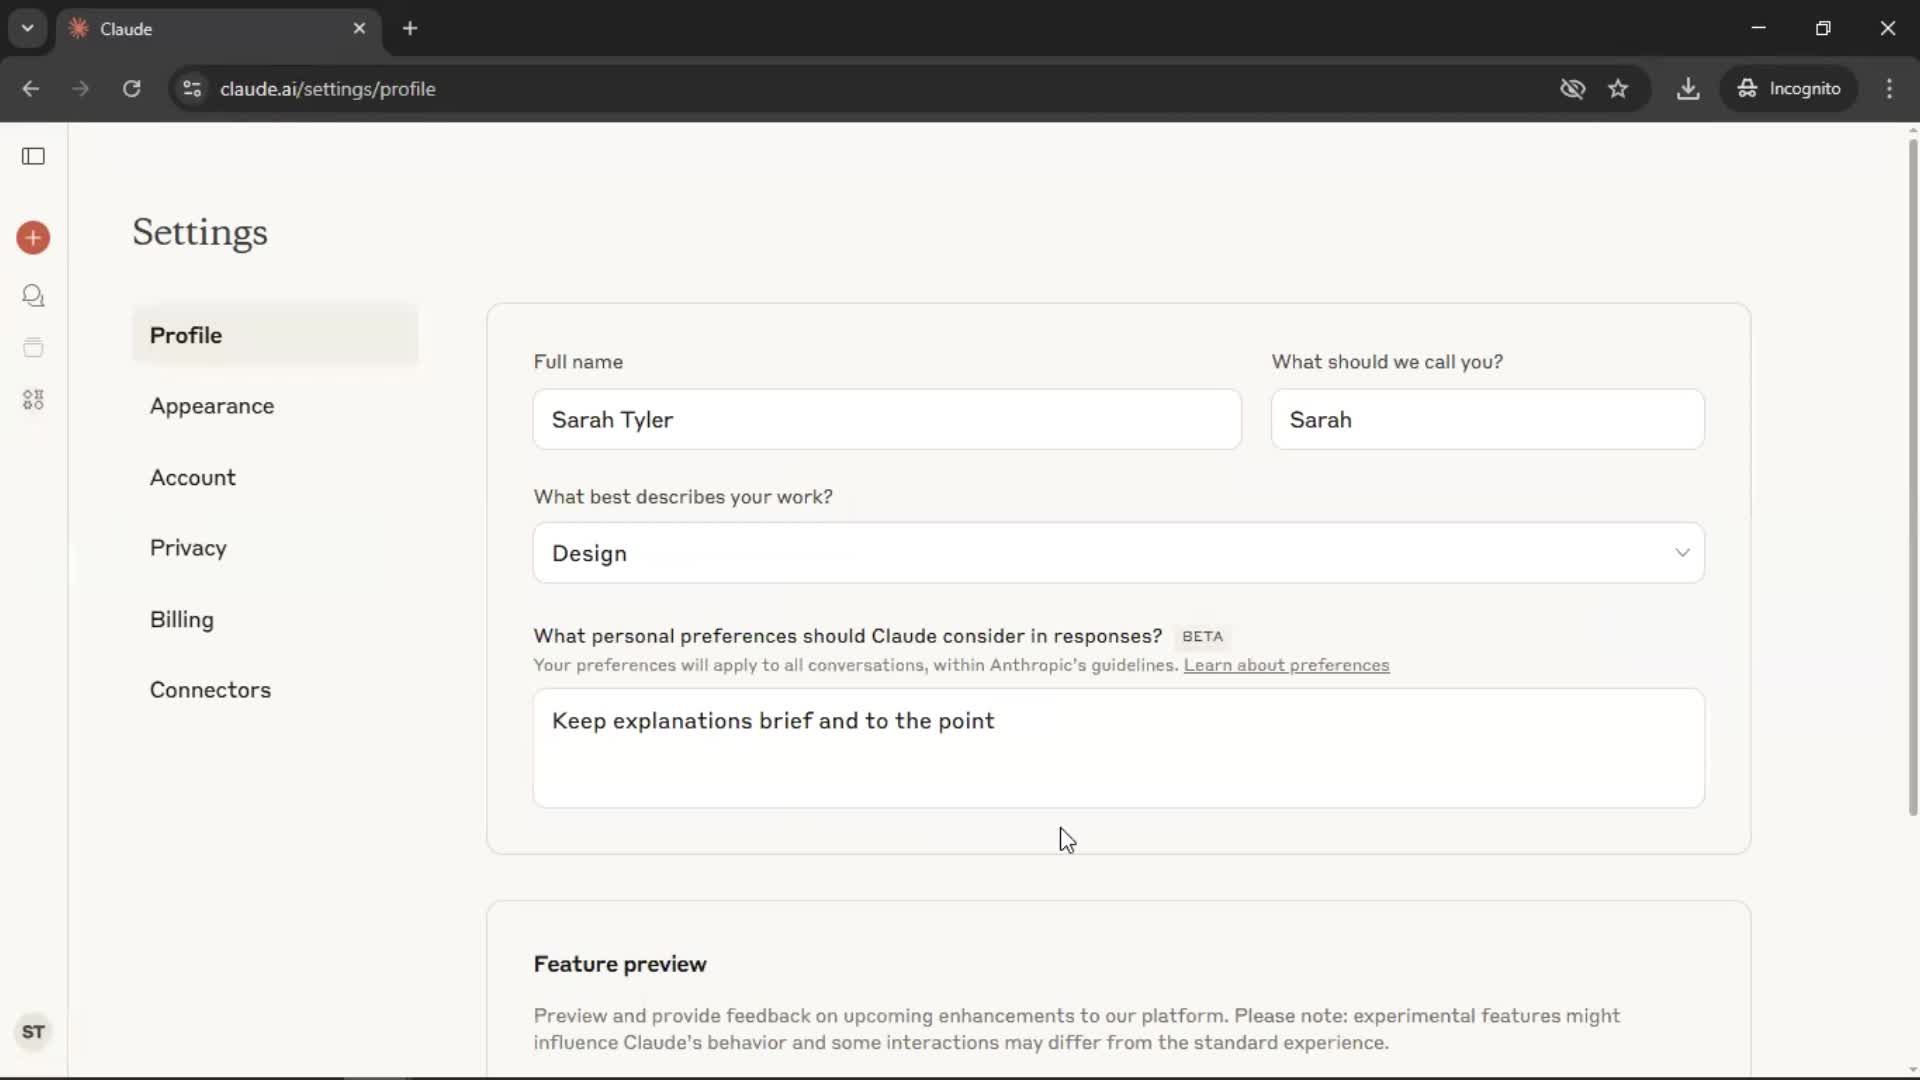Click the address bar URL
The height and width of the screenshot is (1080, 1920).
click(x=328, y=89)
